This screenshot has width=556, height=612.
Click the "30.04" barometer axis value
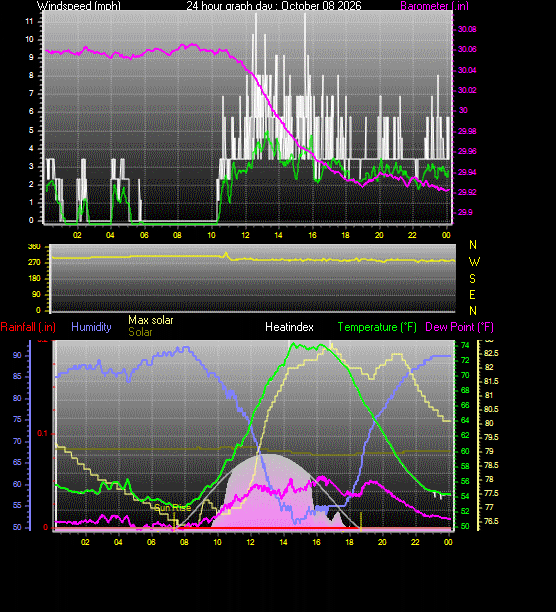point(467,70)
